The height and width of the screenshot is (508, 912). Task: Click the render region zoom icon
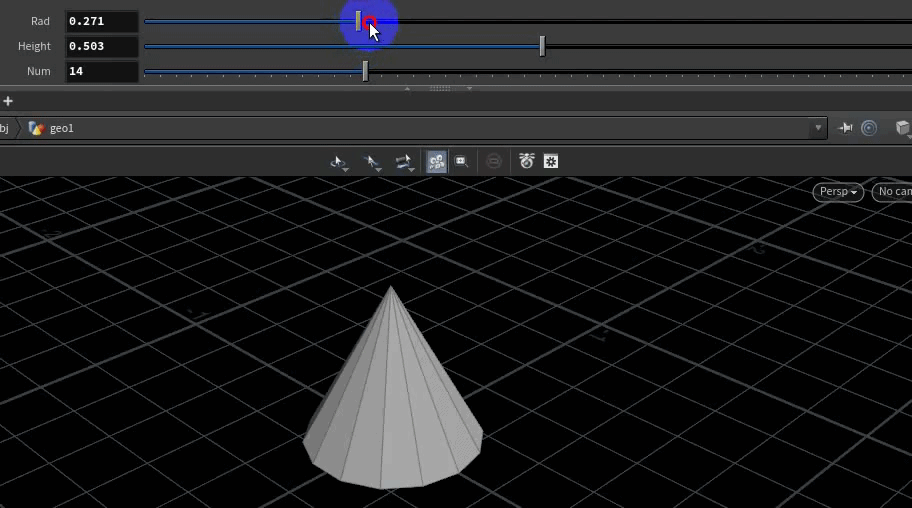pyautogui.click(x=461, y=161)
